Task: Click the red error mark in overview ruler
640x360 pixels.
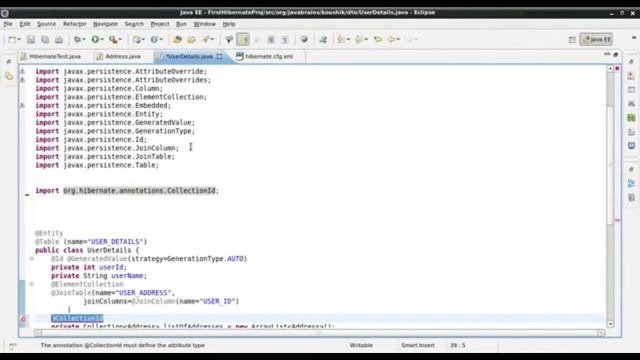Action: point(617,220)
